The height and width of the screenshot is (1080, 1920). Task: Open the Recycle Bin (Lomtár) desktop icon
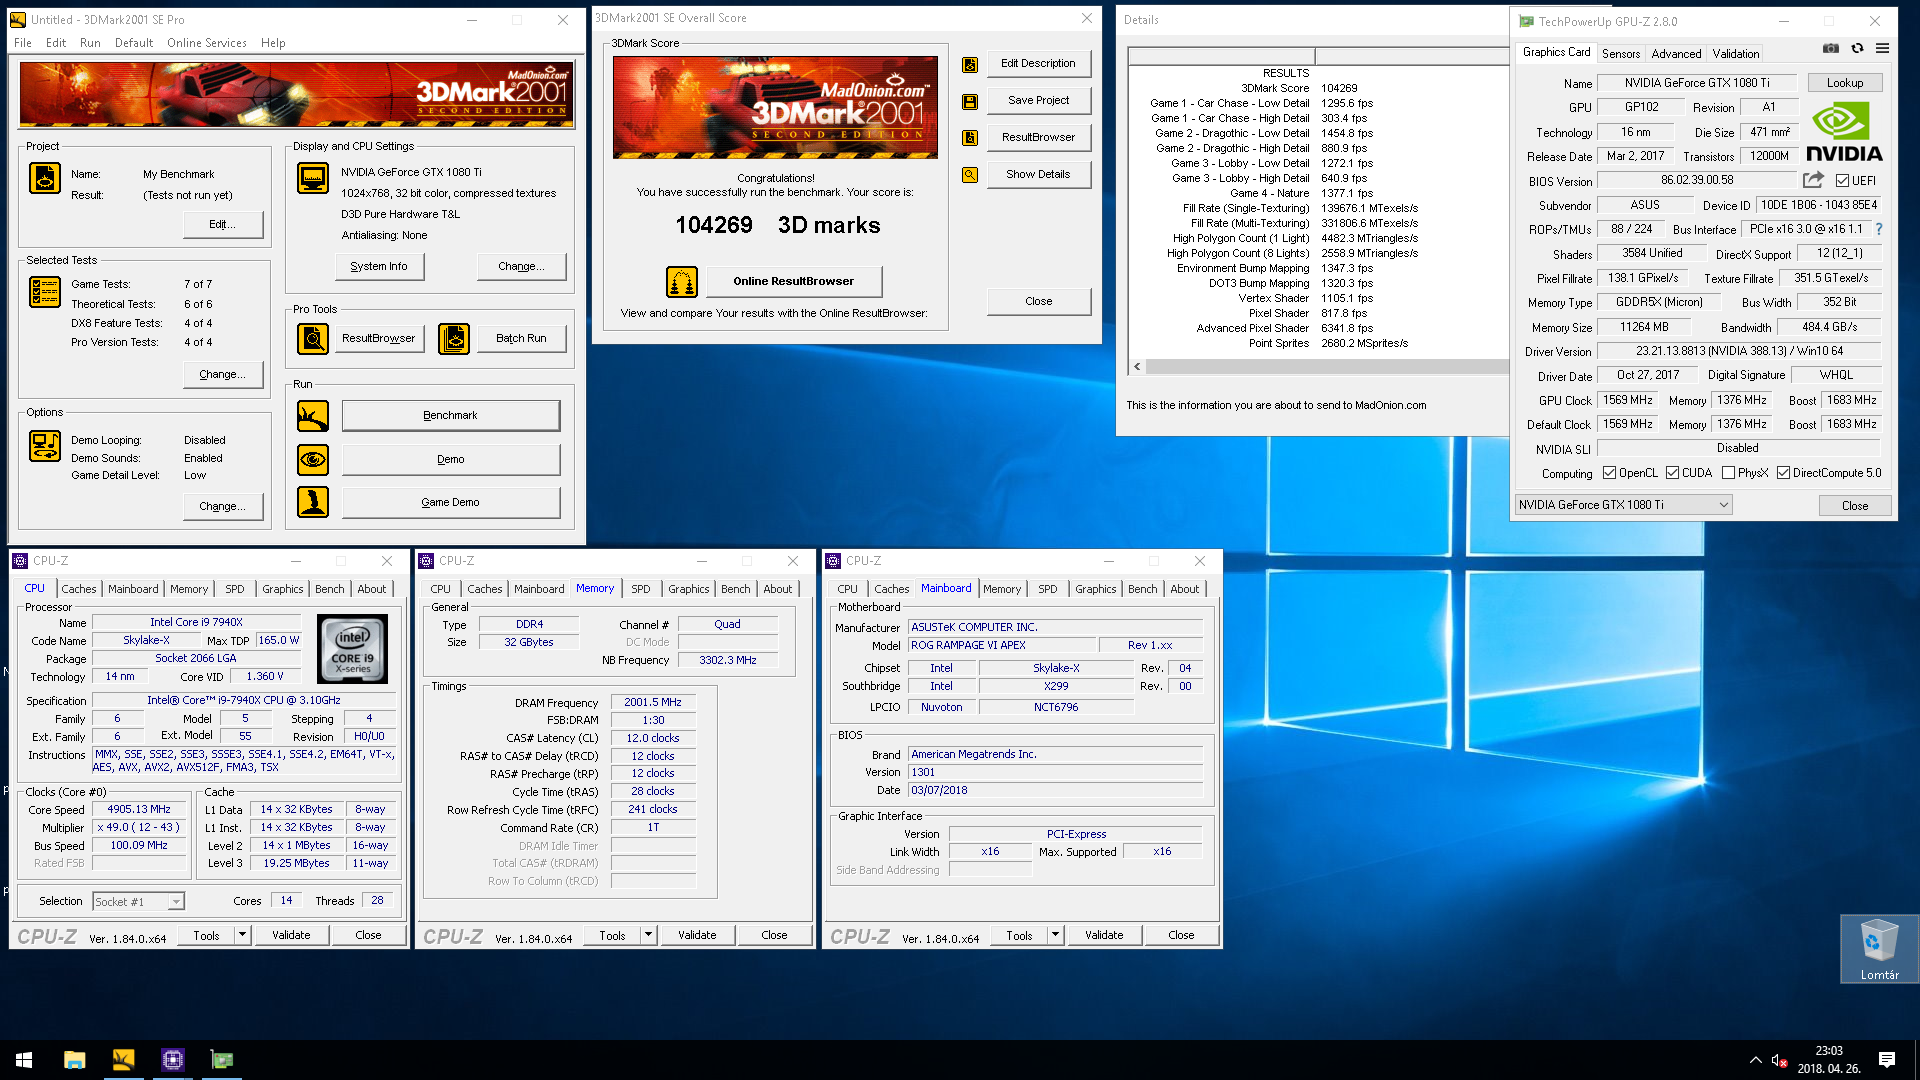point(1879,949)
